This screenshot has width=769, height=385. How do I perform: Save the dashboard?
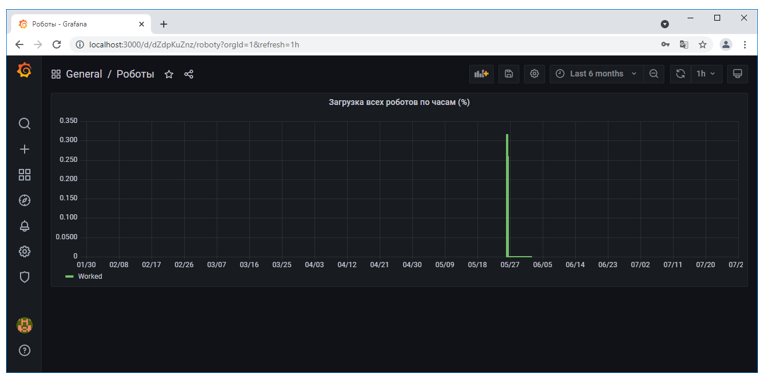pyautogui.click(x=509, y=74)
